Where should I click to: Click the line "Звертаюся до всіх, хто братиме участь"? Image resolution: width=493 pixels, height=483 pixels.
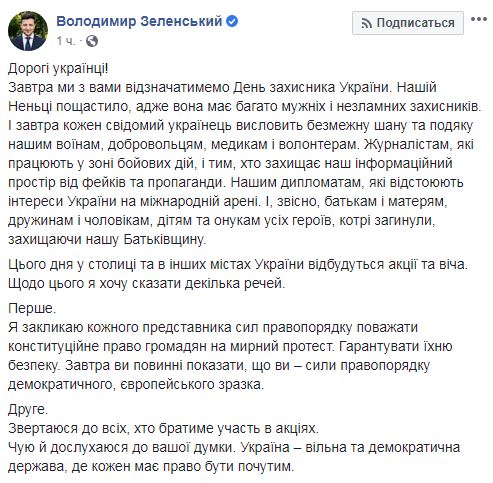(x=163, y=428)
